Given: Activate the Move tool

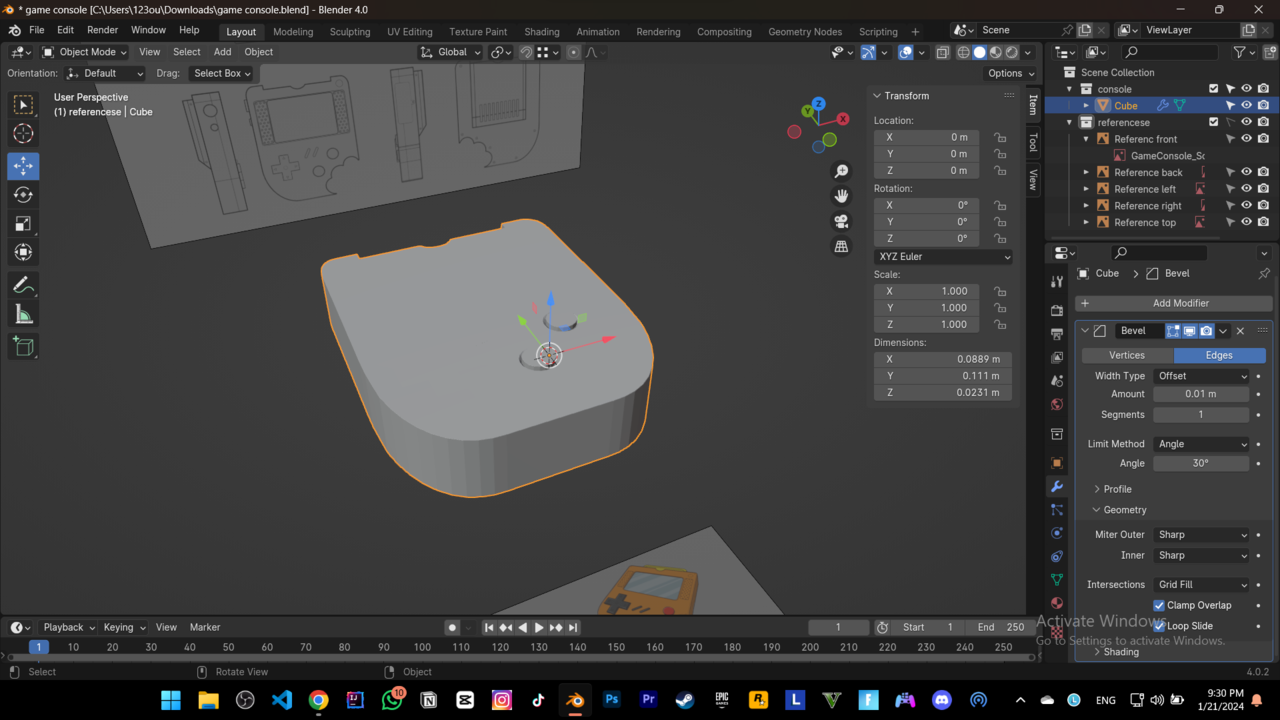Looking at the screenshot, I should tap(23, 165).
